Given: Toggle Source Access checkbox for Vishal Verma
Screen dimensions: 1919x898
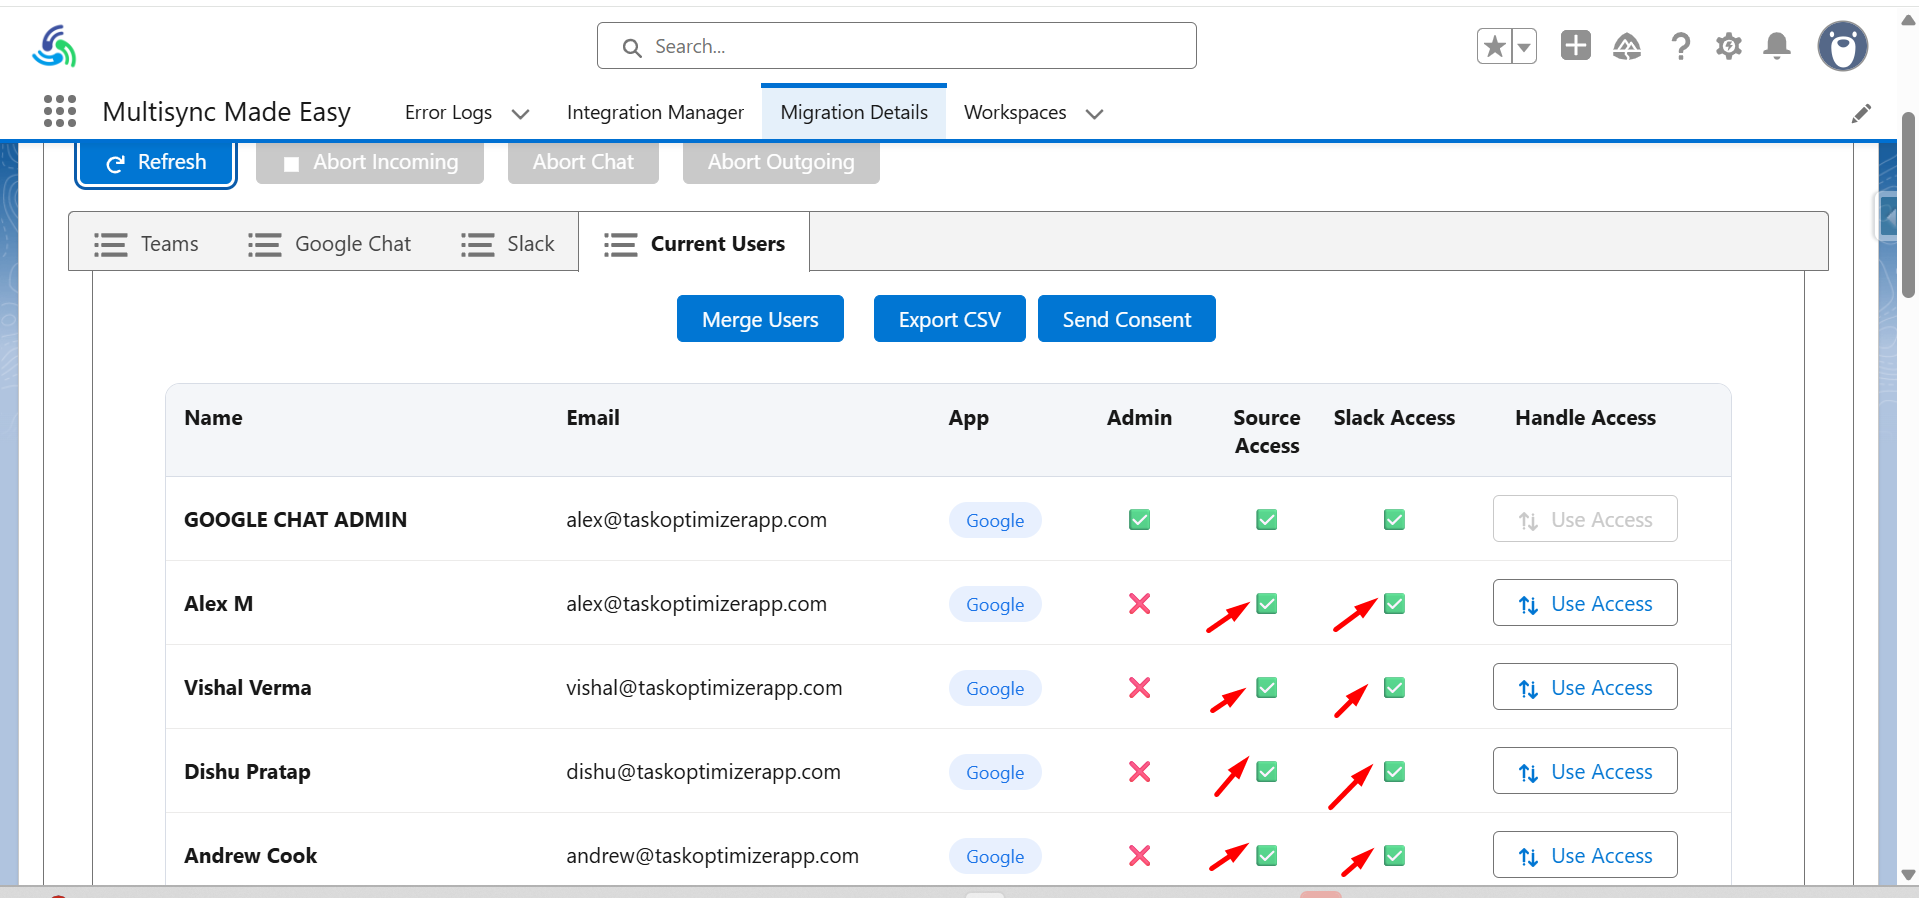Looking at the screenshot, I should pos(1267,688).
